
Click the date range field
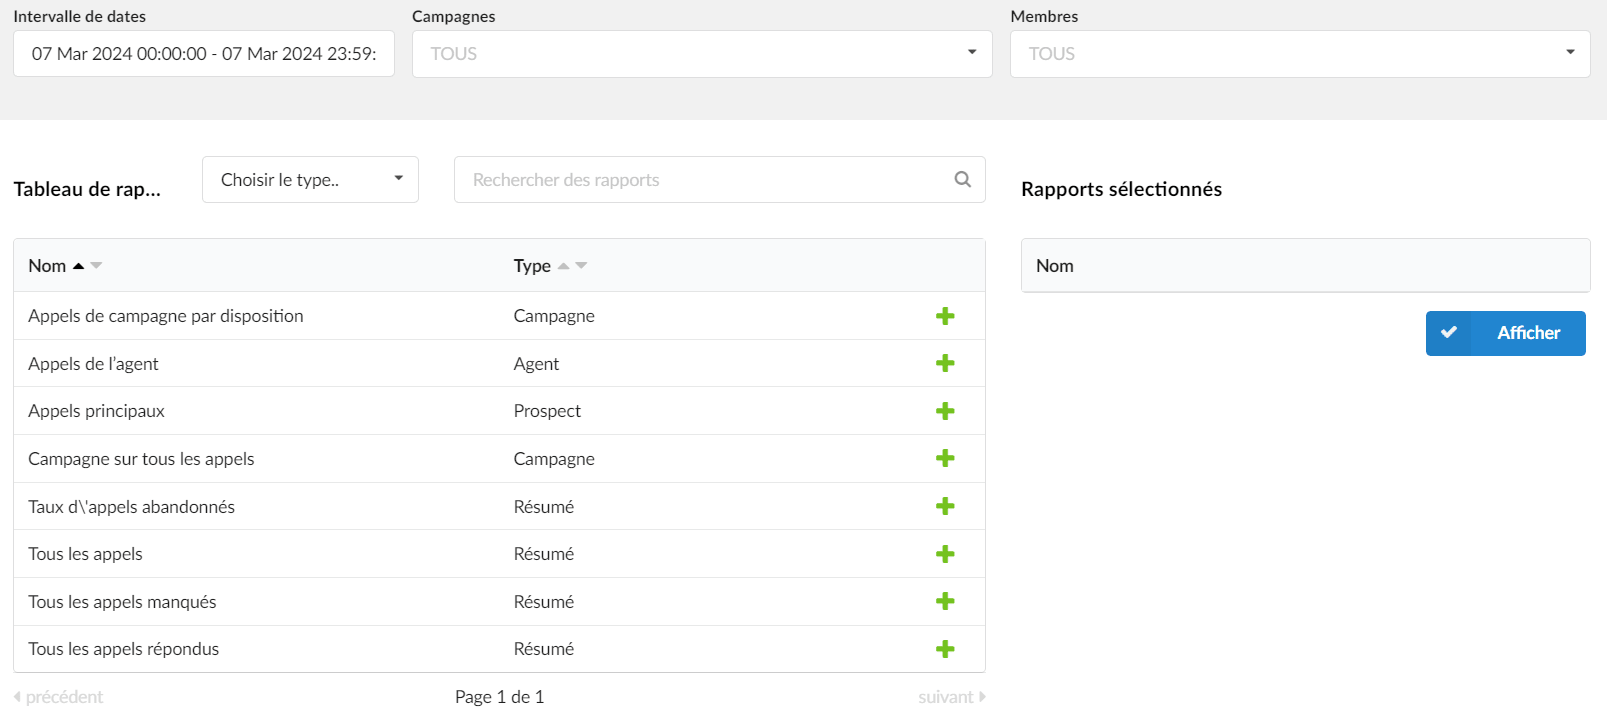(x=204, y=54)
